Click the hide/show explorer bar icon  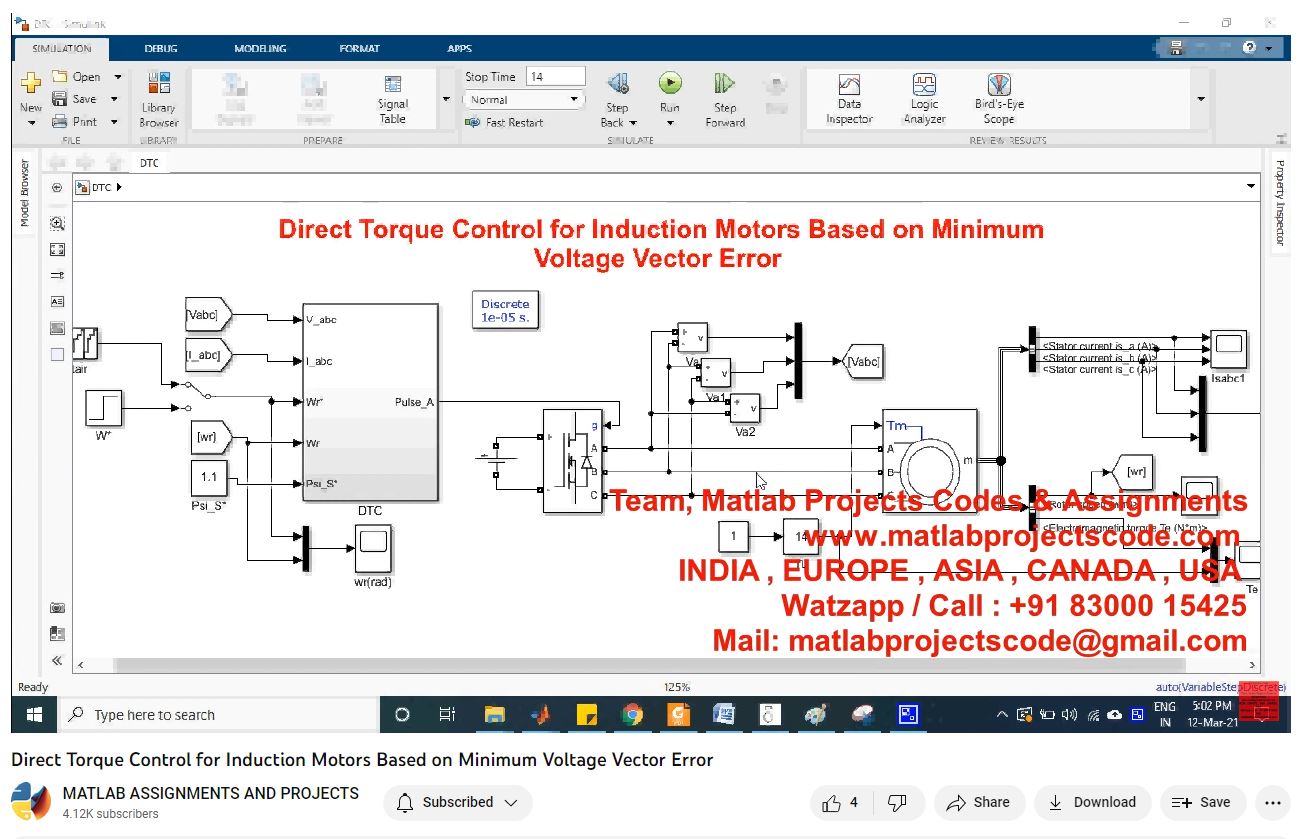pos(57,188)
